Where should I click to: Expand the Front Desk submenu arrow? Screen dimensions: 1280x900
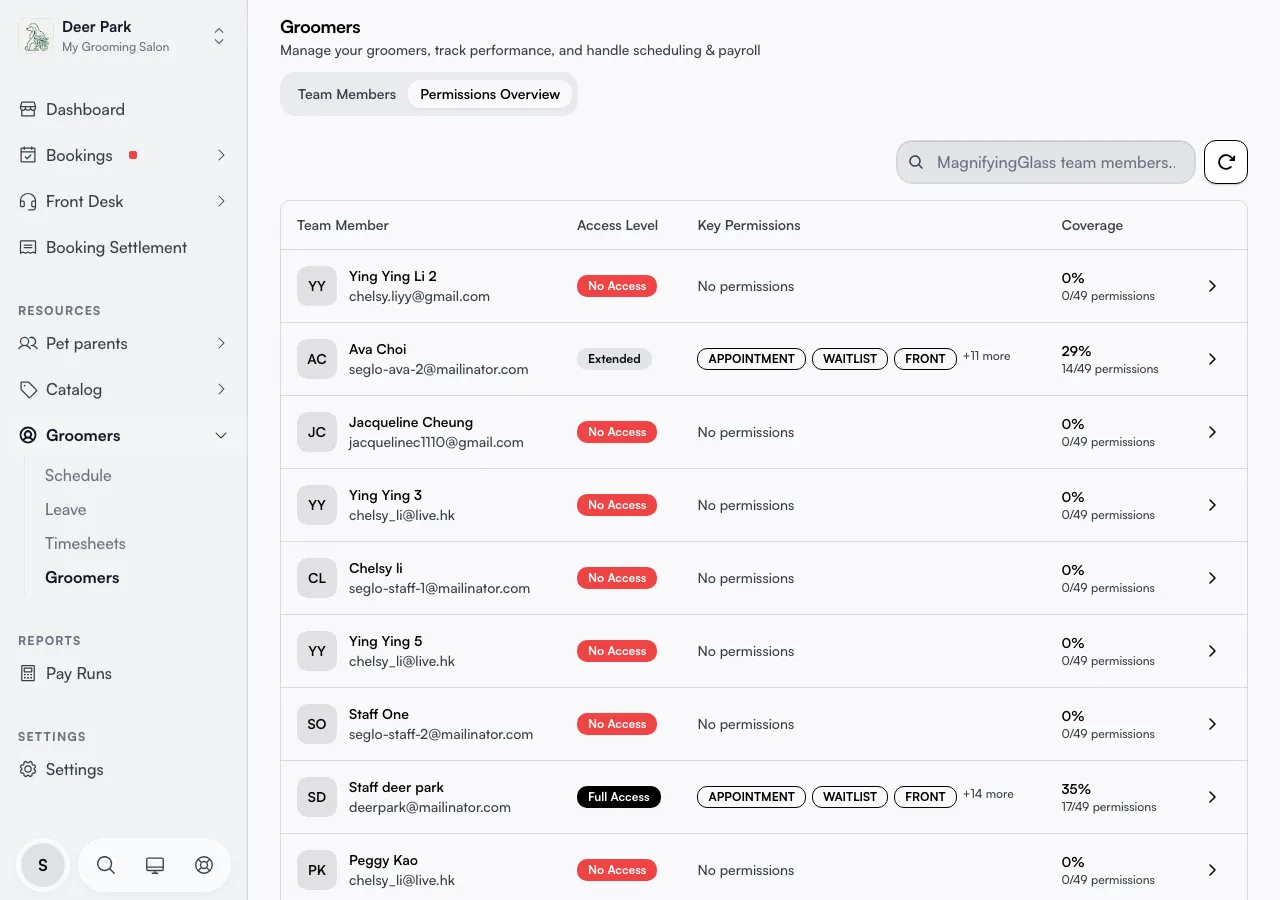pos(221,201)
